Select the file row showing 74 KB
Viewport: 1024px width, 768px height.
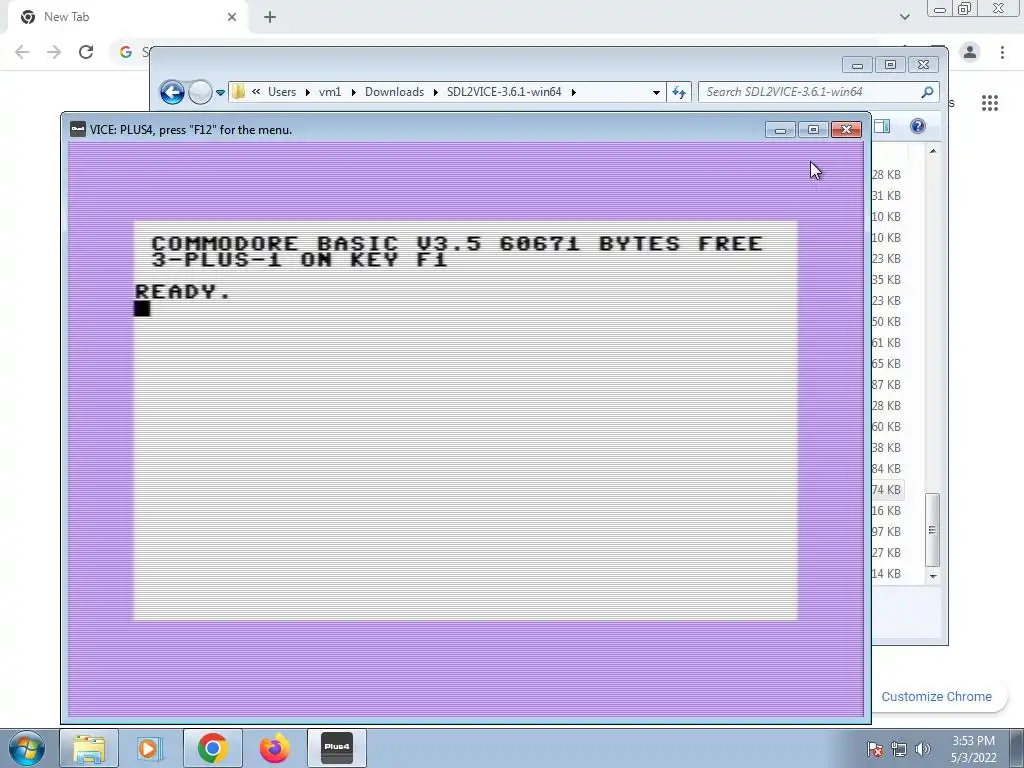click(887, 489)
